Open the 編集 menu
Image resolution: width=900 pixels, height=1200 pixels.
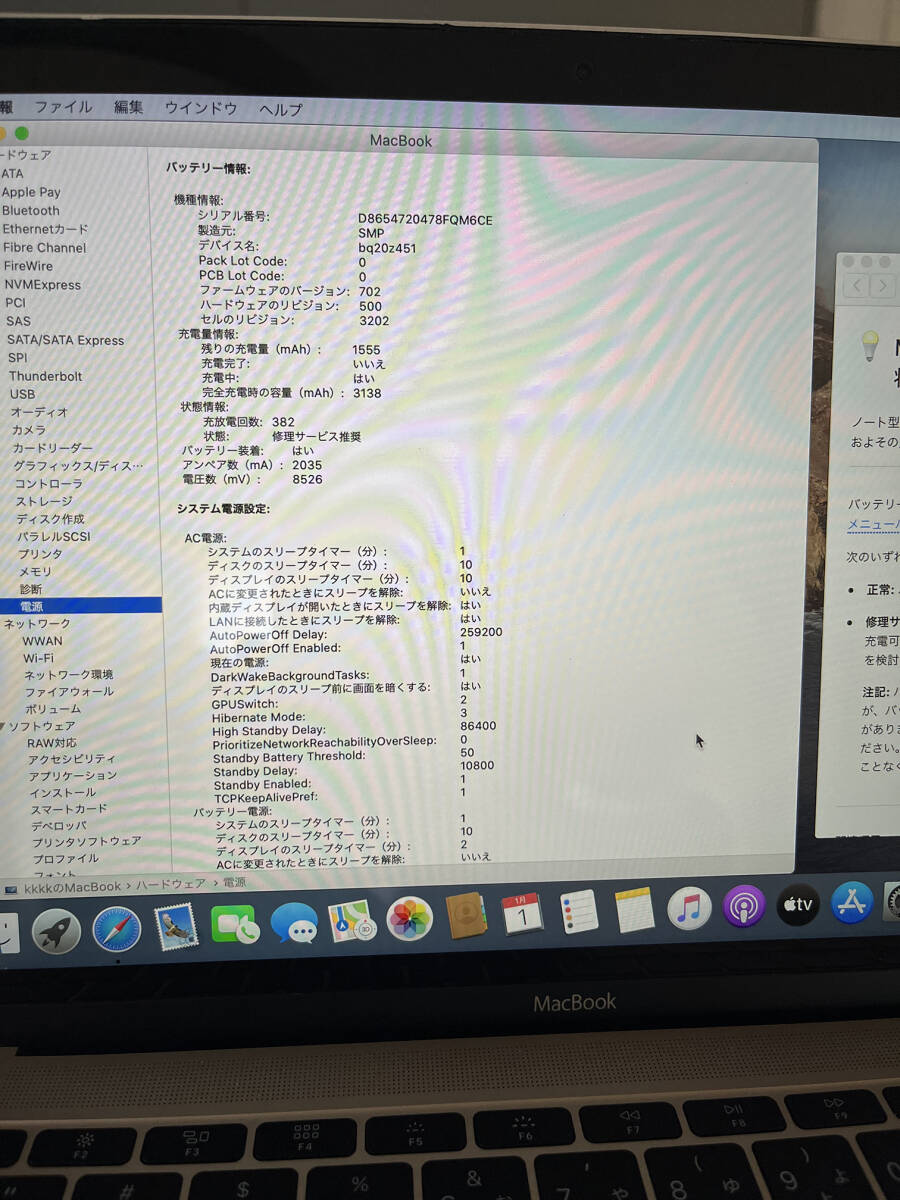click(128, 107)
